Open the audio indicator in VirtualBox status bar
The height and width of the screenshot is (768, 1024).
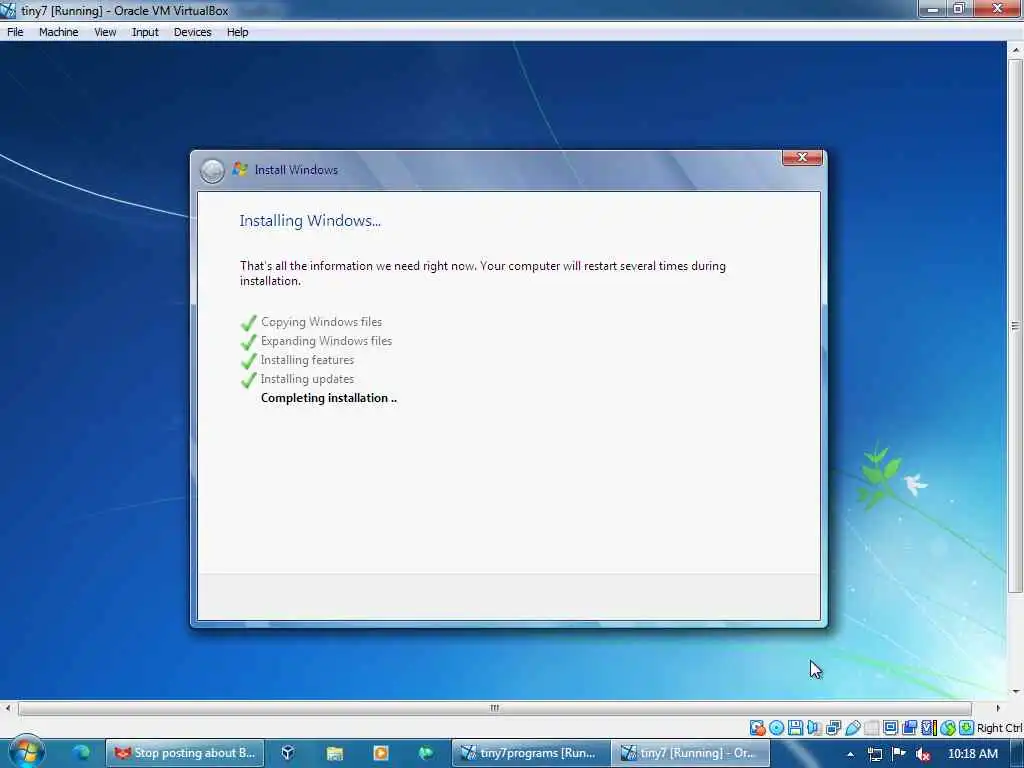[x=815, y=728]
